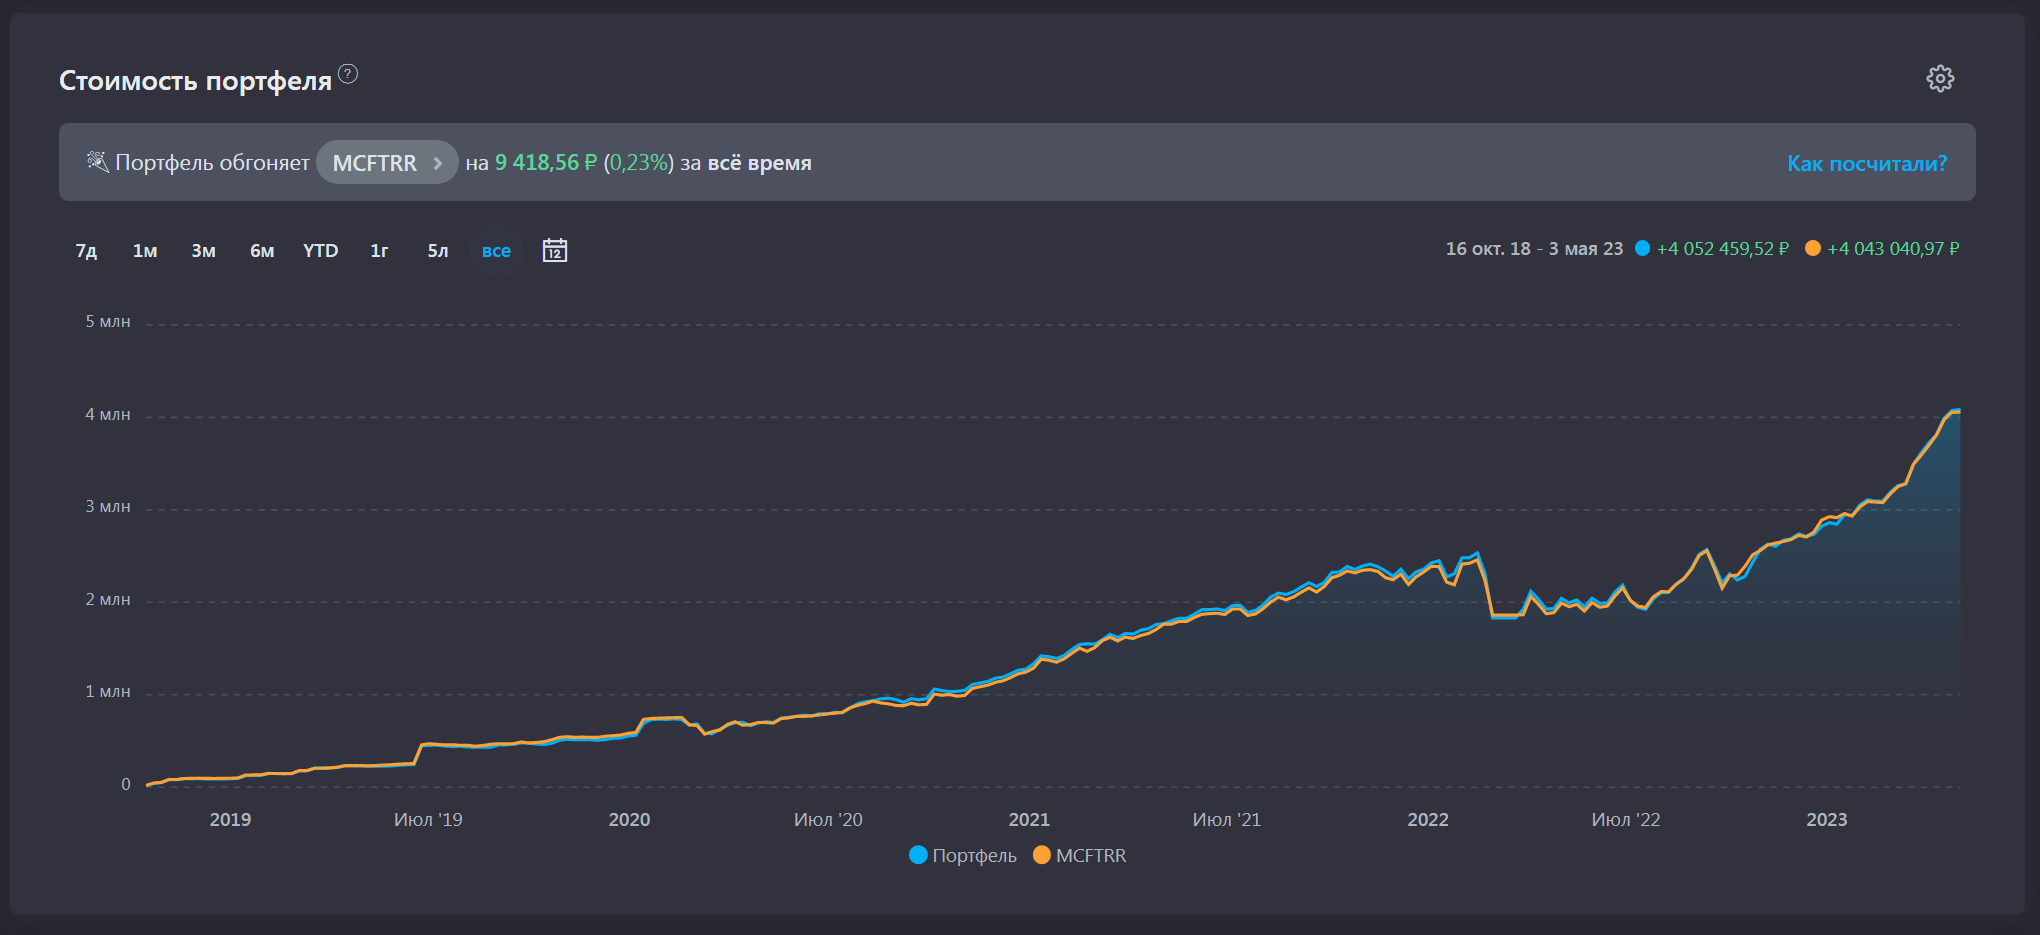Switch to YTD time range
This screenshot has height=935, width=2040.
point(321,251)
